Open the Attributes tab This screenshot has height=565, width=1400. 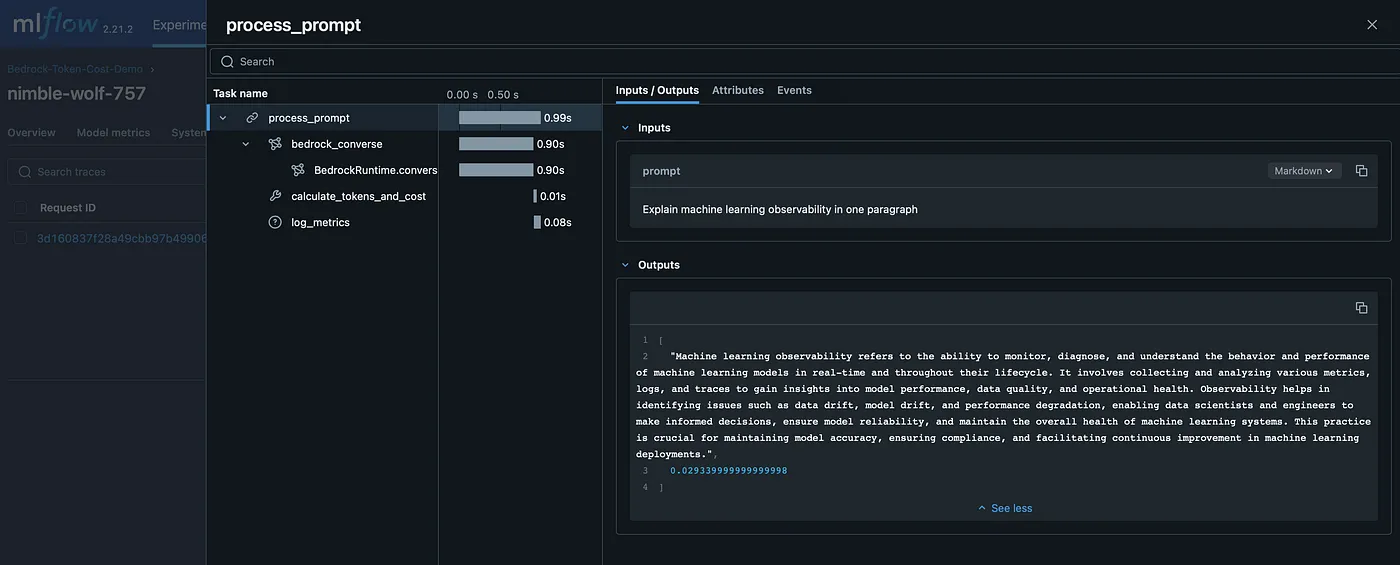click(738, 90)
